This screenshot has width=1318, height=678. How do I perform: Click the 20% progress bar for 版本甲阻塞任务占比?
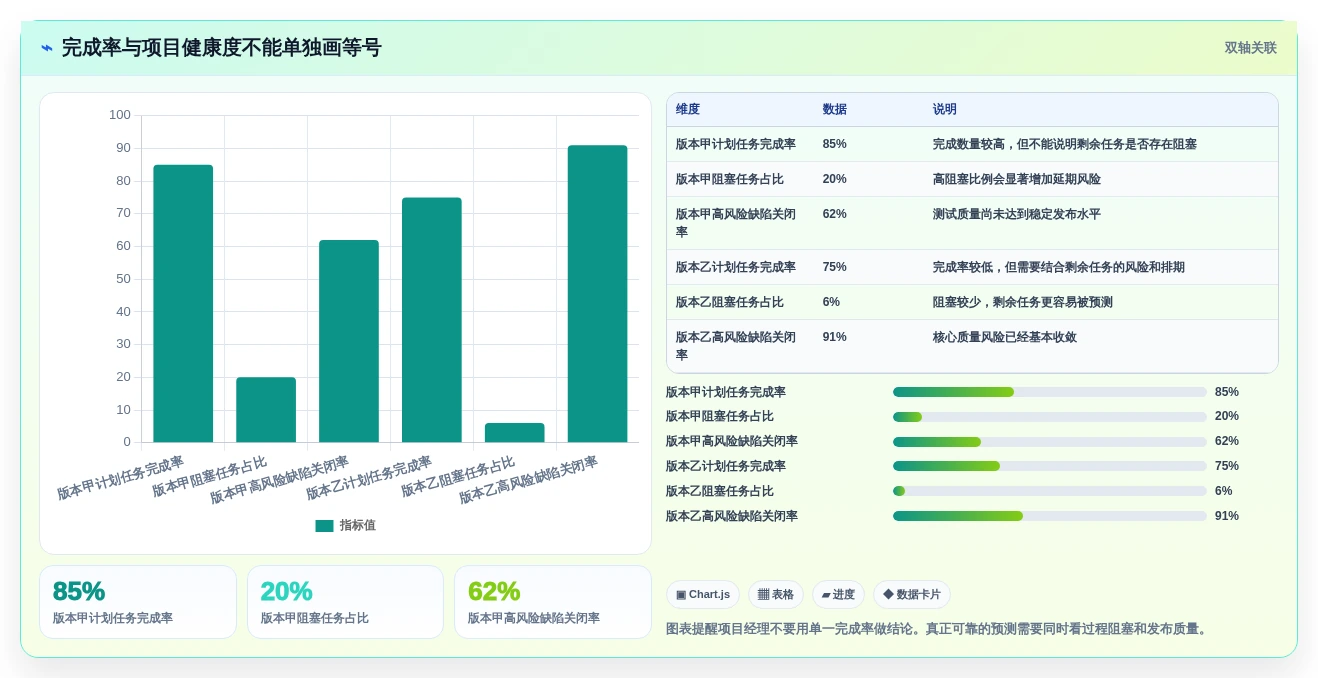[x=1050, y=417]
